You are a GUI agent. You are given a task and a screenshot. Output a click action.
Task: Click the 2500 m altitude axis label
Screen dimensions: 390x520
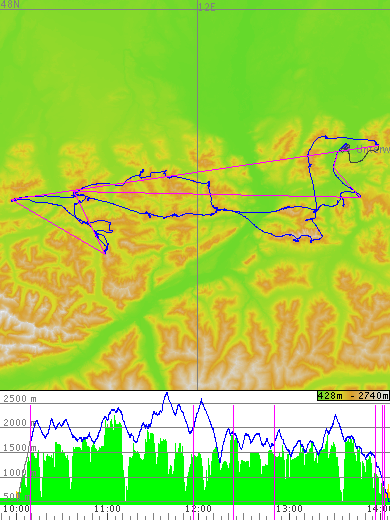20,399
